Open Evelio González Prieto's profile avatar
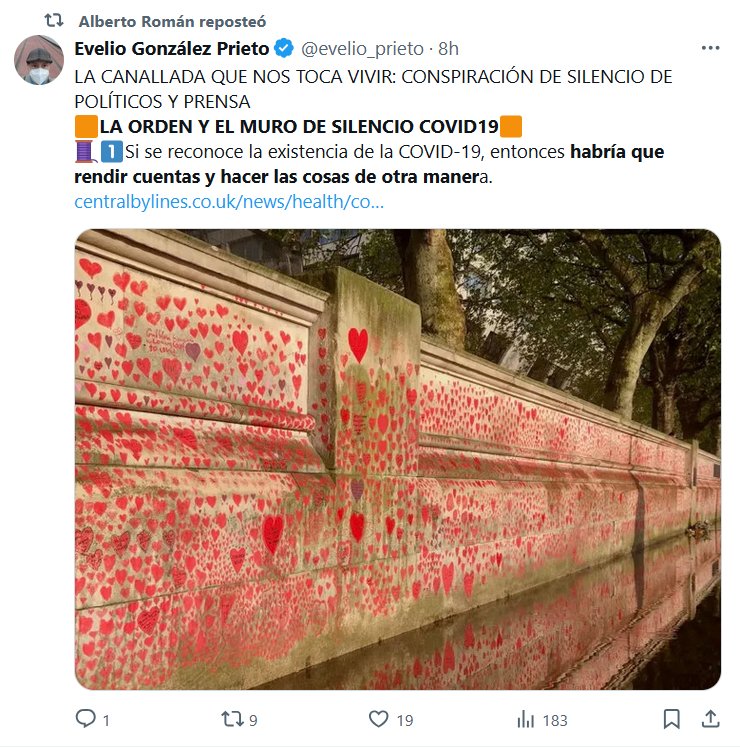 click(39, 60)
